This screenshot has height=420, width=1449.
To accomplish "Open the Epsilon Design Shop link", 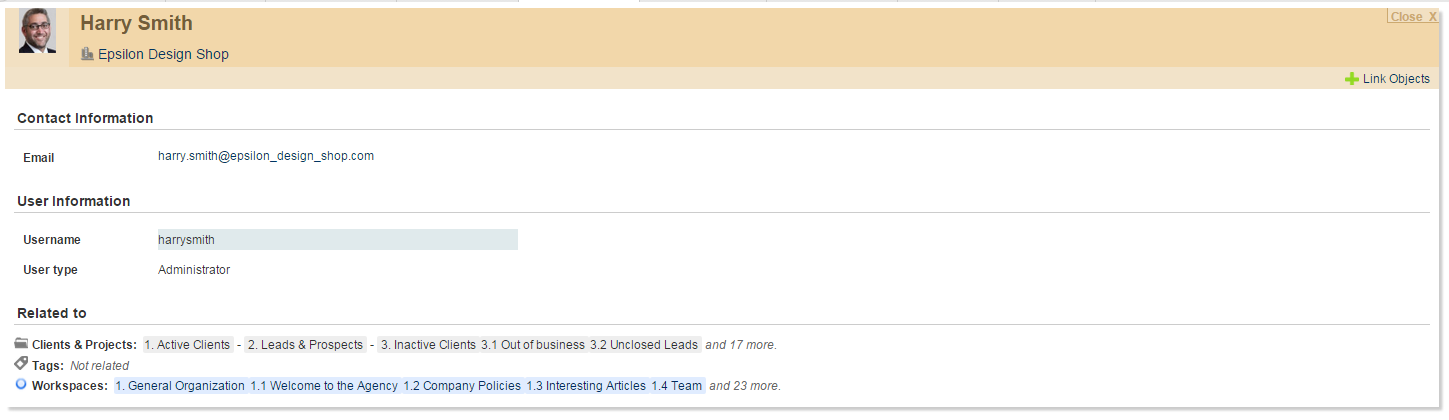I will 163,54.
